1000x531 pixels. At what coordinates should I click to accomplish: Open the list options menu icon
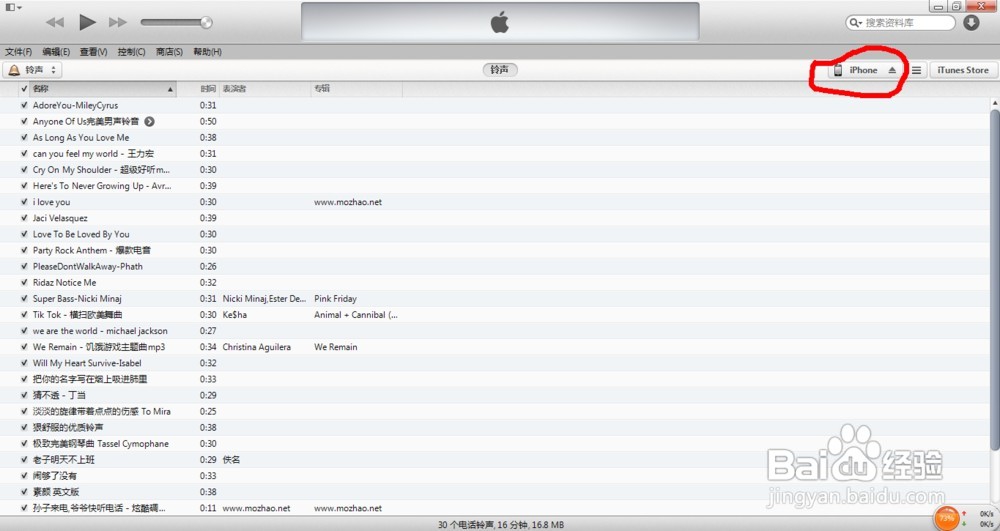[x=916, y=70]
